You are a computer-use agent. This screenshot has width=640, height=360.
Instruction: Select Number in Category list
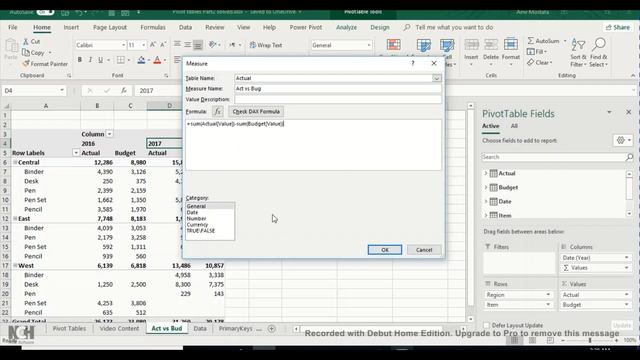click(196, 219)
